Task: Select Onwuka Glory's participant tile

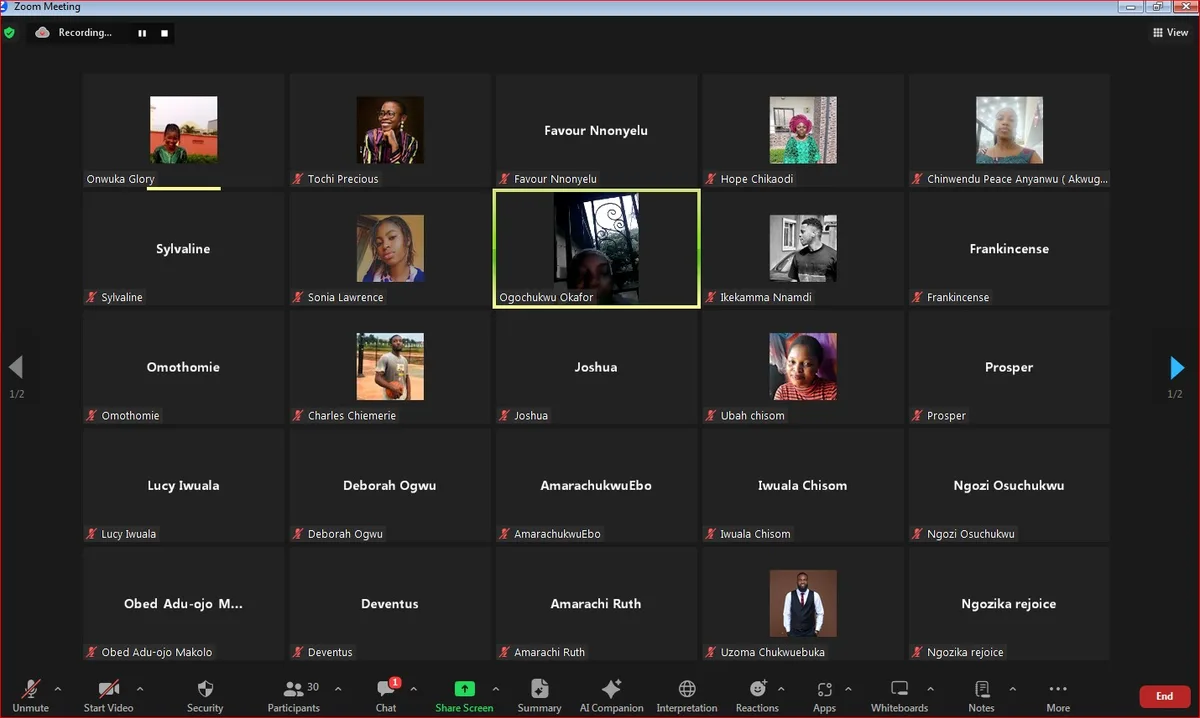Action: (184, 130)
